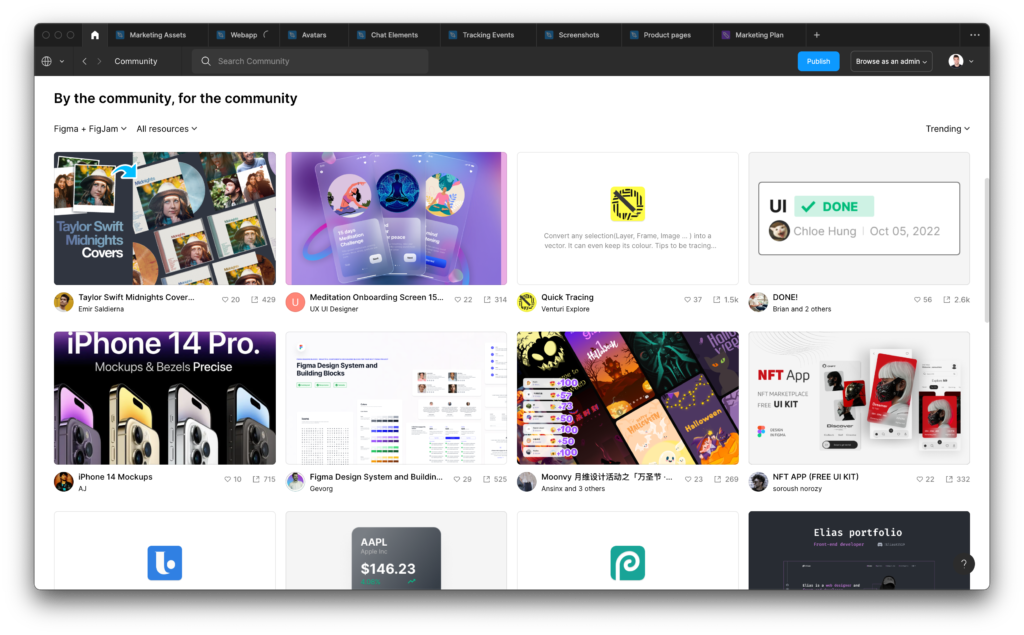Viewport: 1024px width, 635px height.
Task: Like the Quick Tracing plugin
Action: tap(687, 300)
